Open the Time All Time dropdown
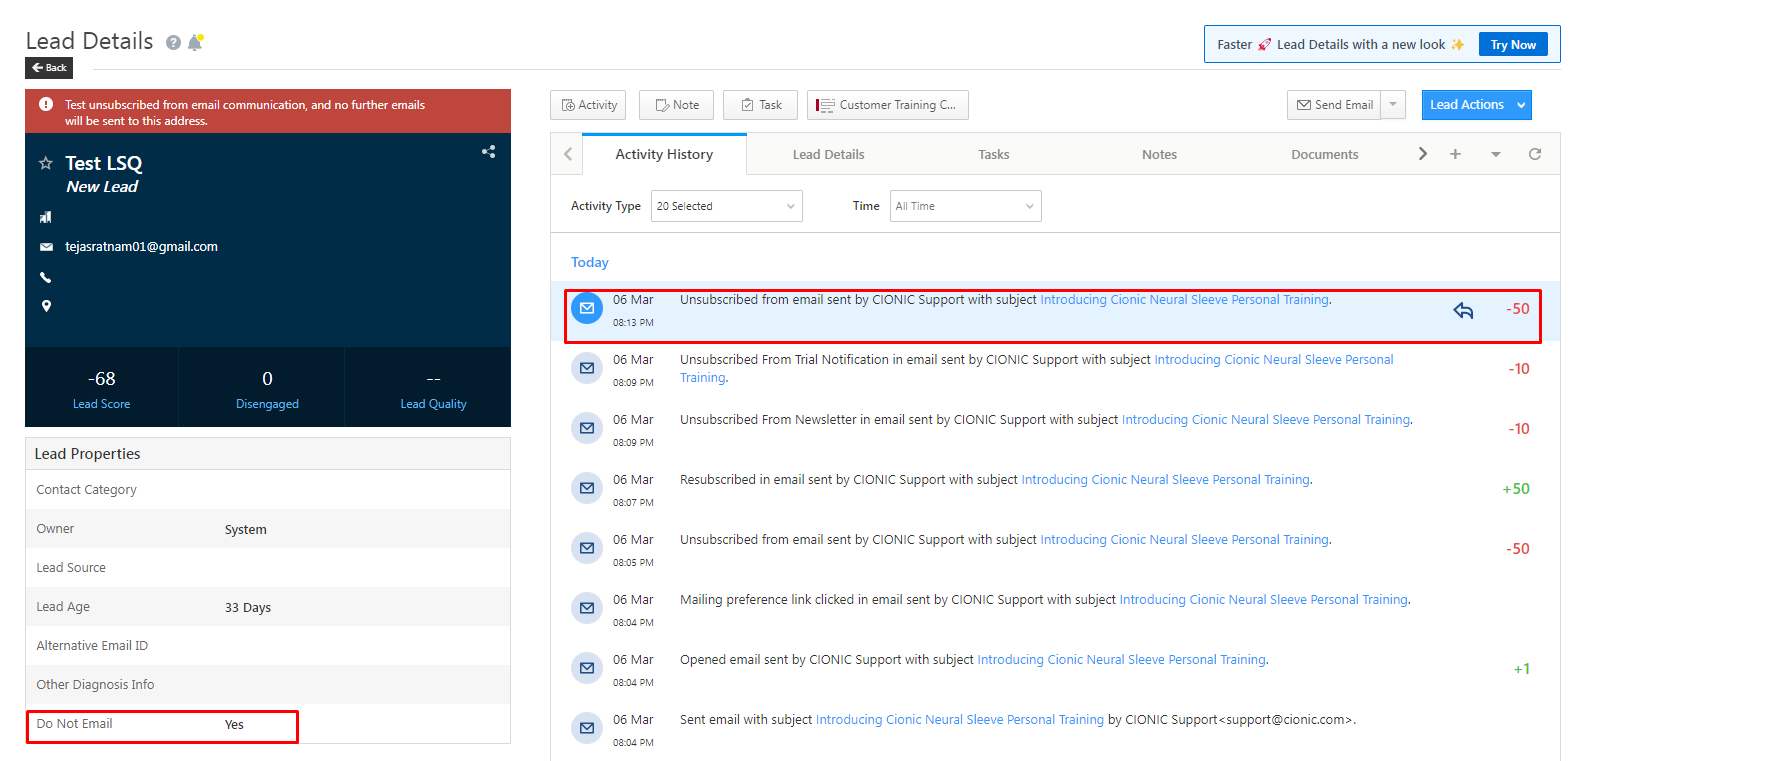This screenshot has height=761, width=1774. [x=965, y=206]
